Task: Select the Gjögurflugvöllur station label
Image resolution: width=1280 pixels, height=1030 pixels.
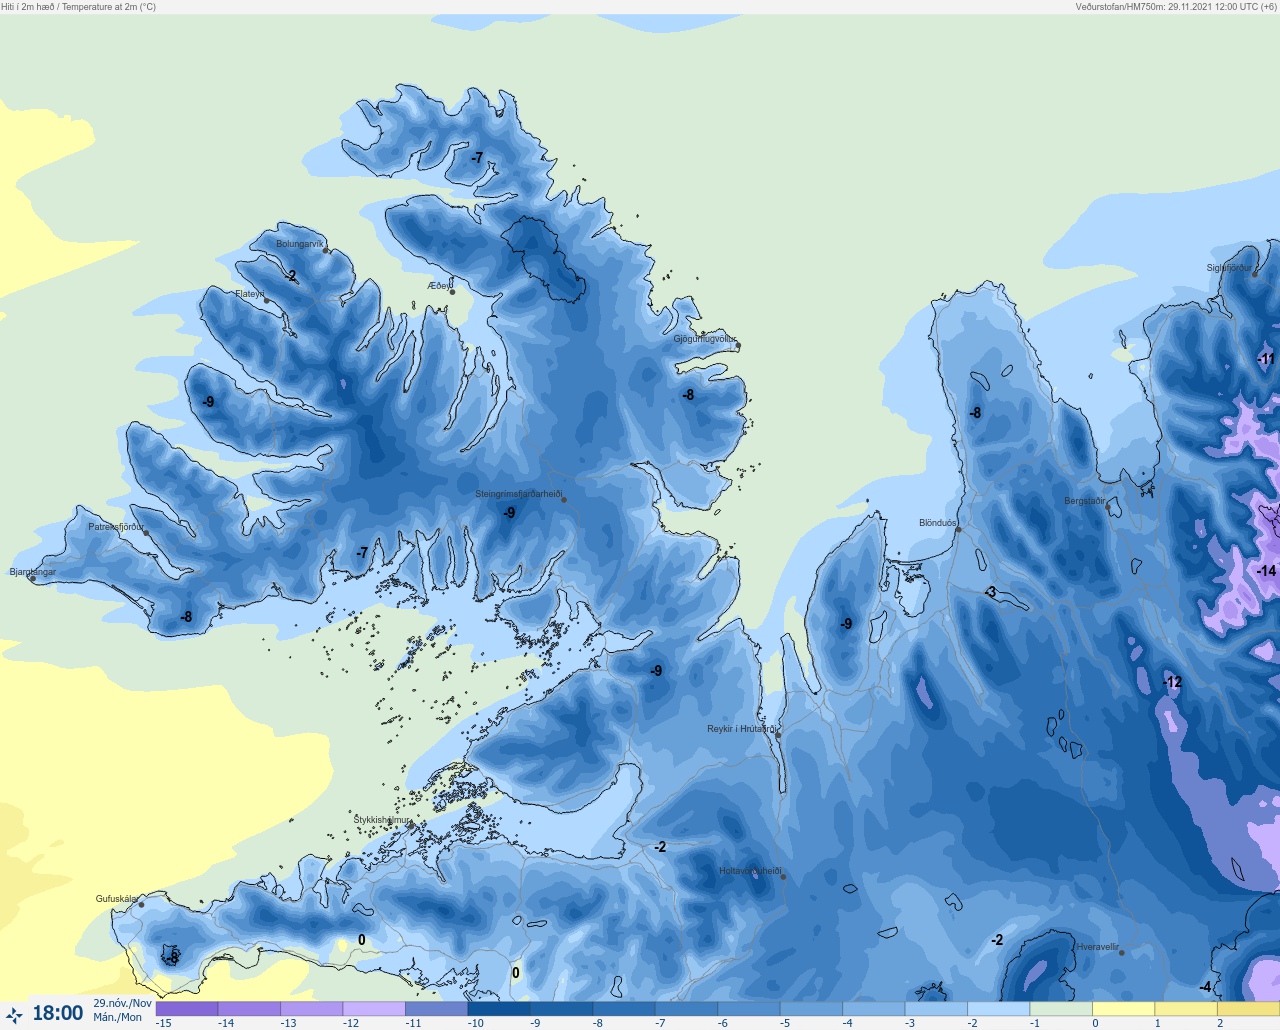Action: click(705, 340)
